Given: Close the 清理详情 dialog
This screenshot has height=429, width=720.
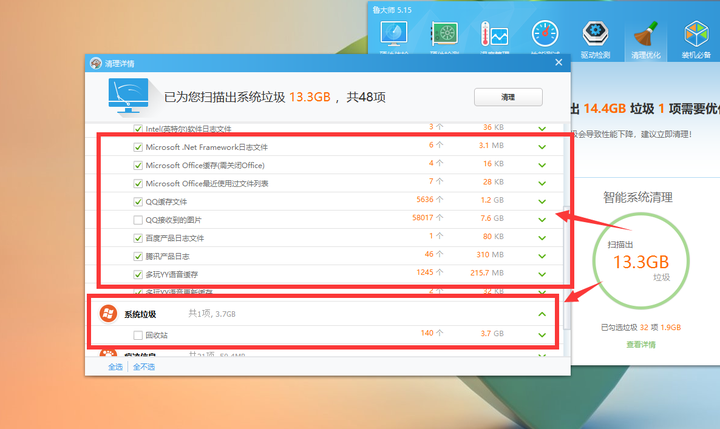Looking at the screenshot, I should click(558, 62).
